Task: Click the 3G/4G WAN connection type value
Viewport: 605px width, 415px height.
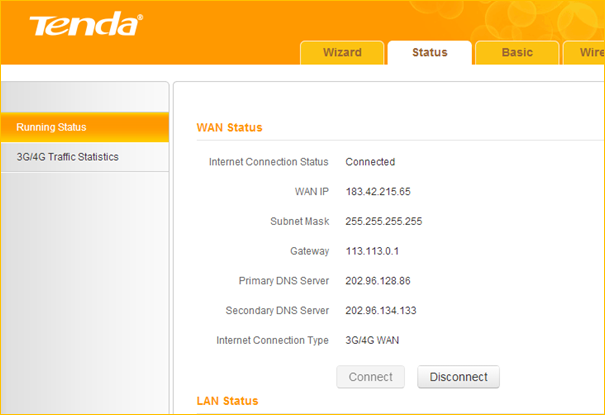Action: pos(373,341)
